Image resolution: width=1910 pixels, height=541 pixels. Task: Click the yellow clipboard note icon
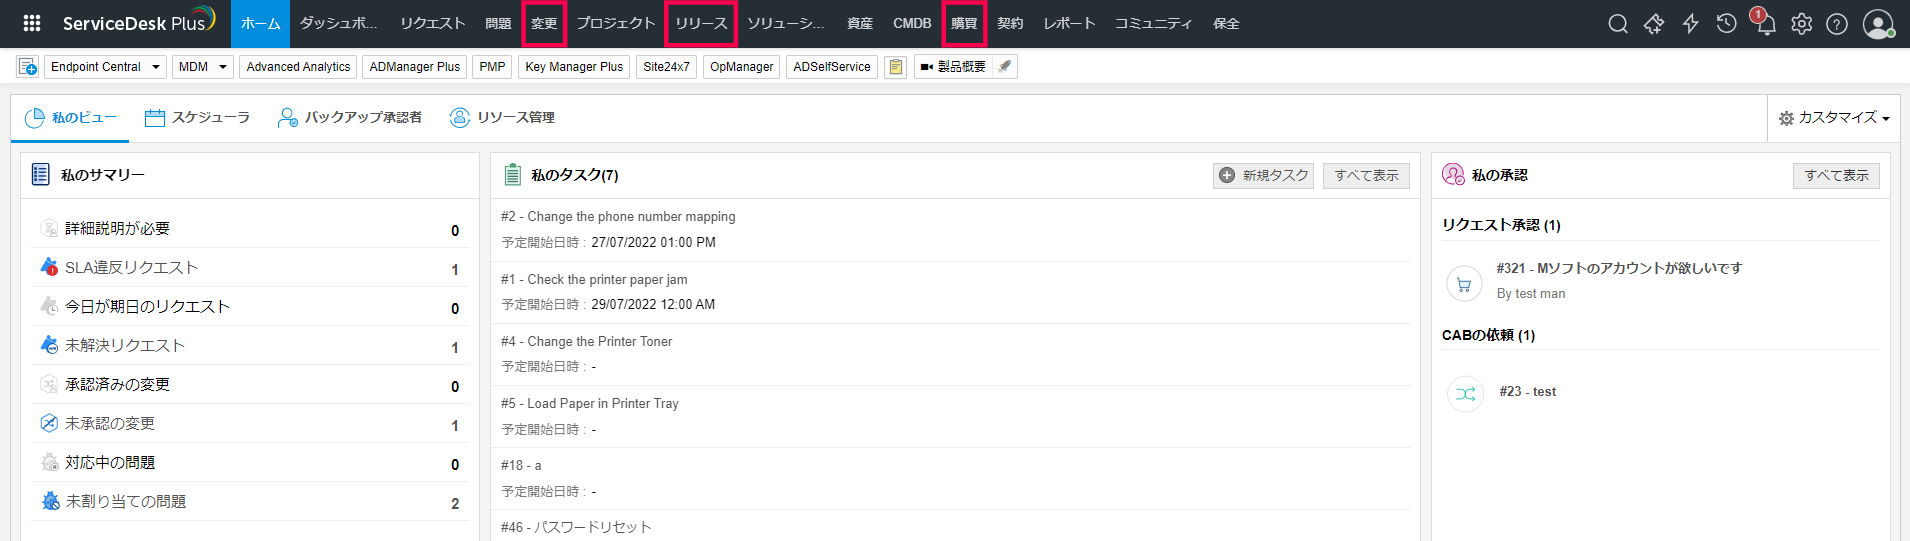tap(896, 67)
